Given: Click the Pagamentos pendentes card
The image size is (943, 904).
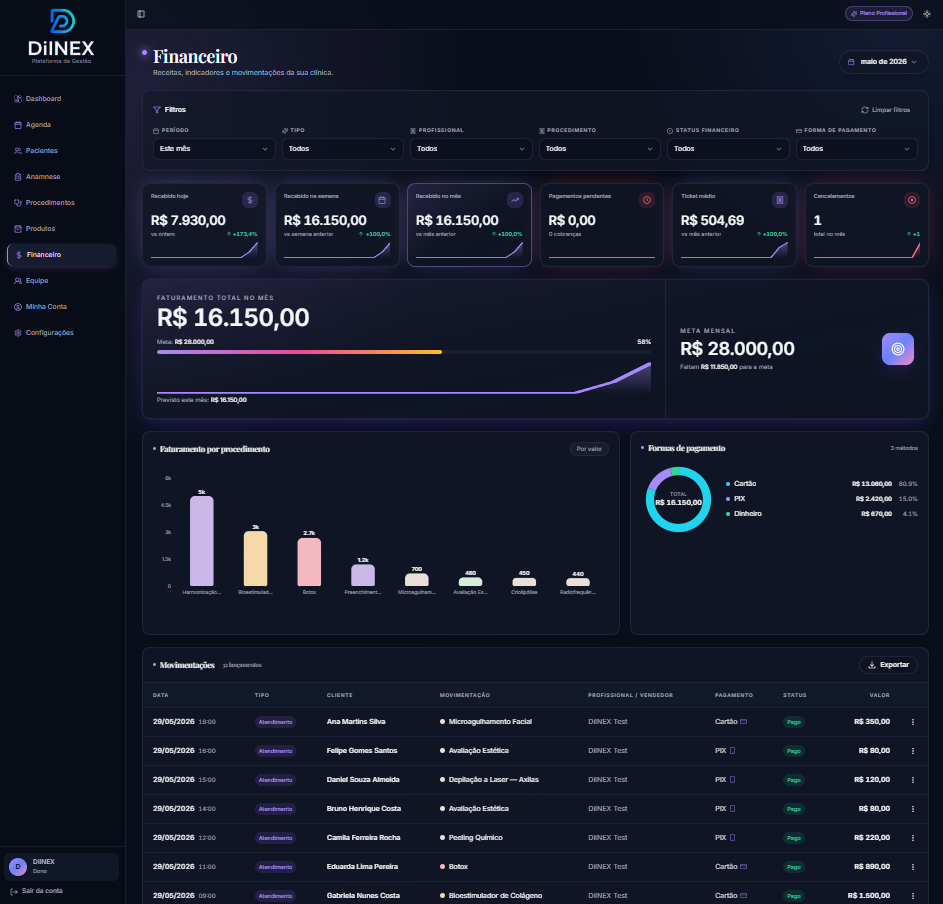Looking at the screenshot, I should [601, 225].
